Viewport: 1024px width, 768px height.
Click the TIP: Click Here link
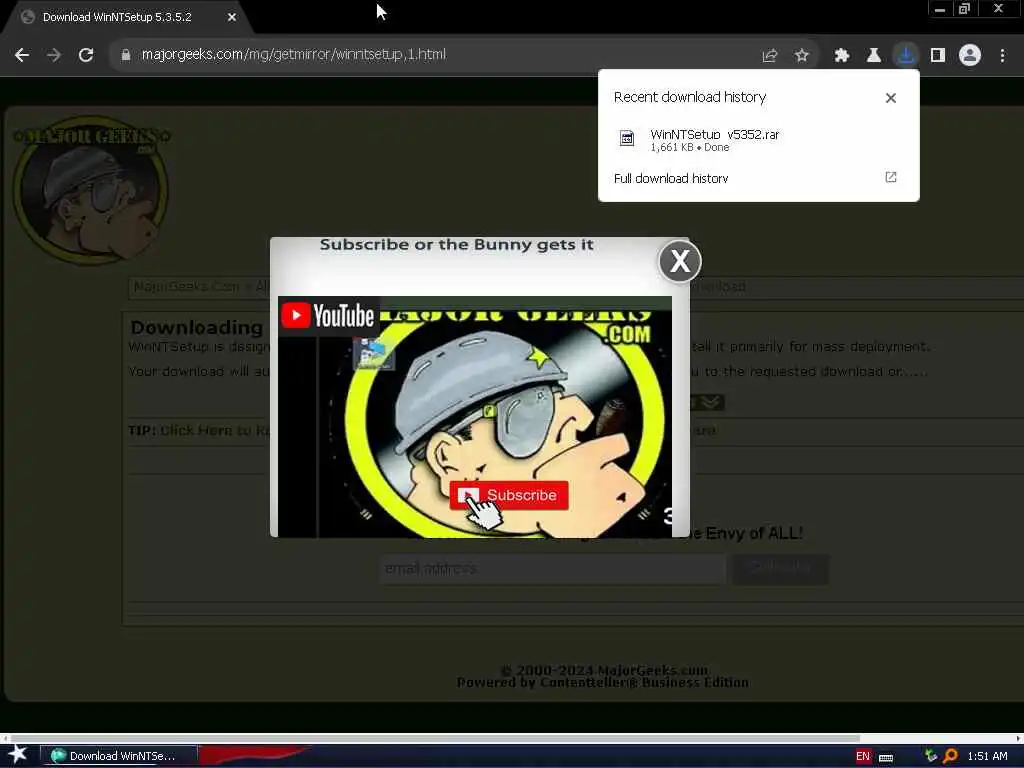coord(199,430)
